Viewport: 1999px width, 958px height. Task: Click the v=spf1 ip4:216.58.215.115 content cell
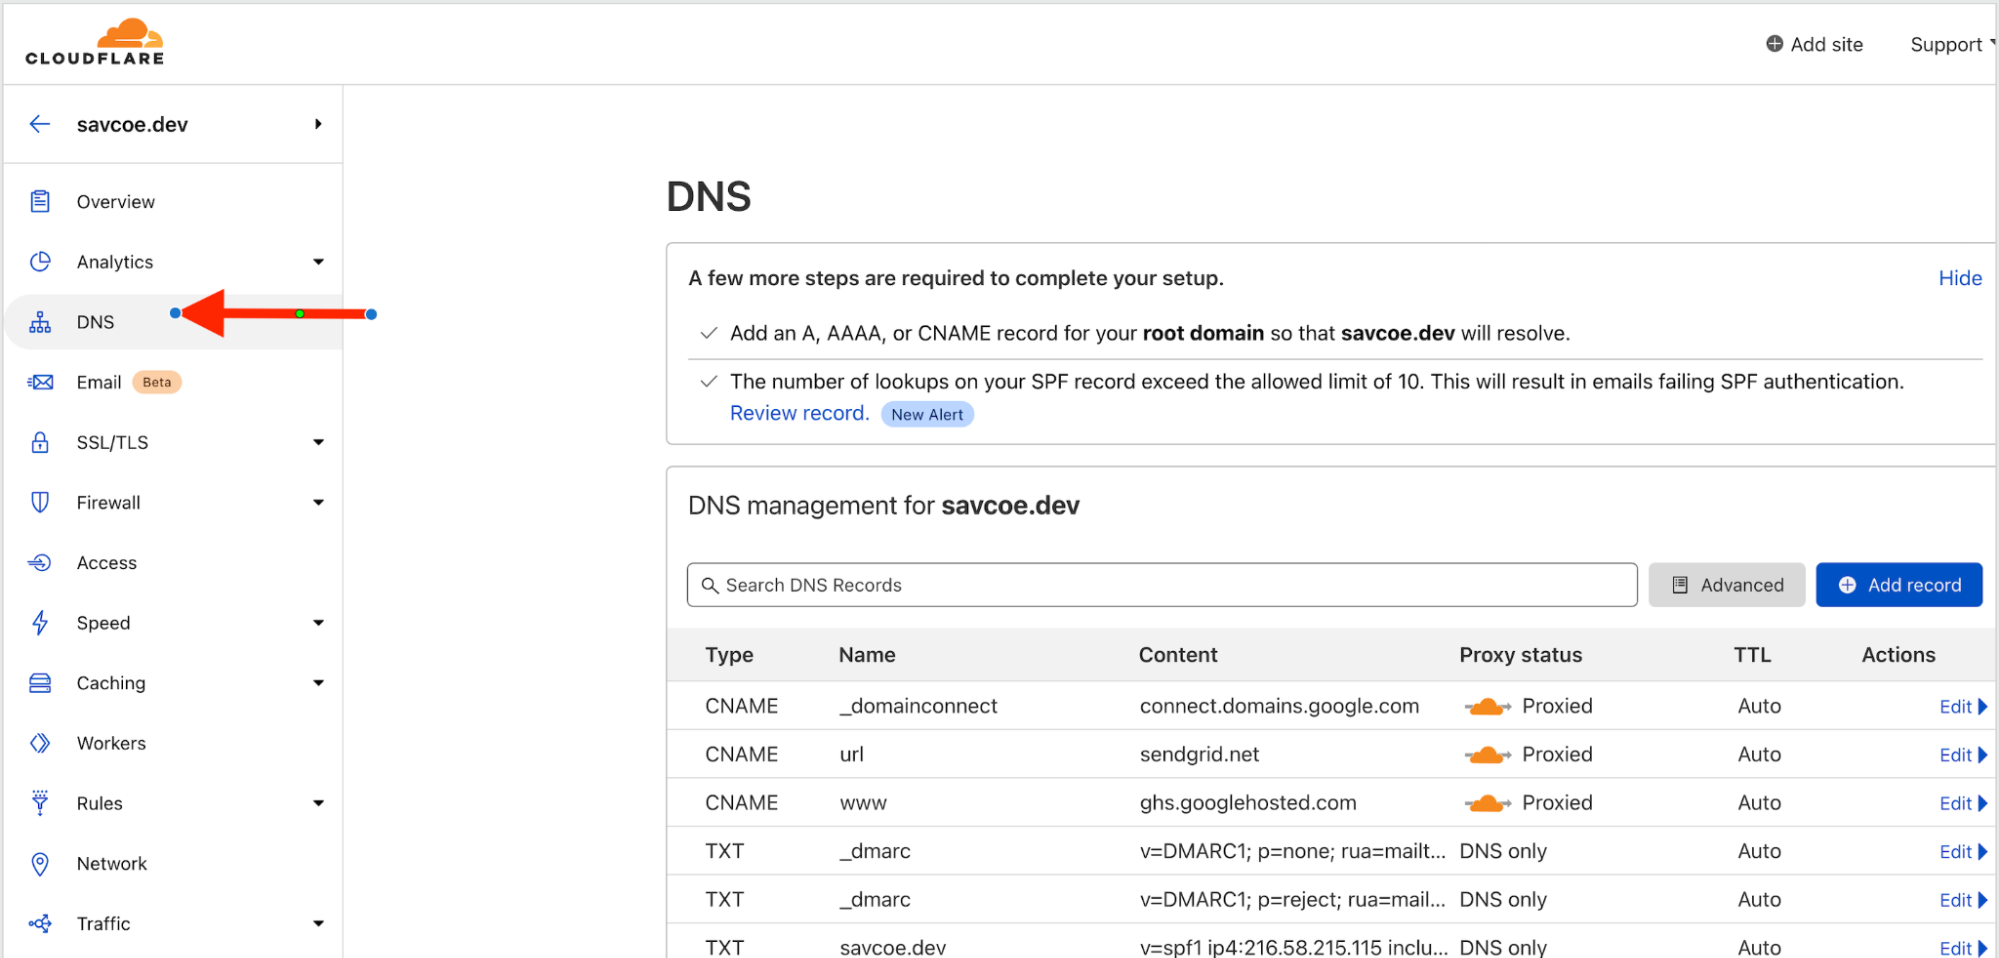coord(1293,947)
